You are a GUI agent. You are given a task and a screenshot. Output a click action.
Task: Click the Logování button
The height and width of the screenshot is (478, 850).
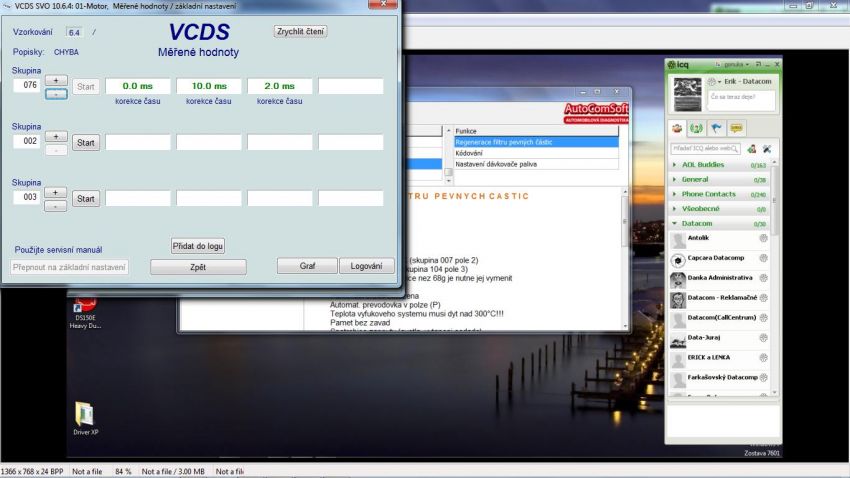tap(366, 266)
